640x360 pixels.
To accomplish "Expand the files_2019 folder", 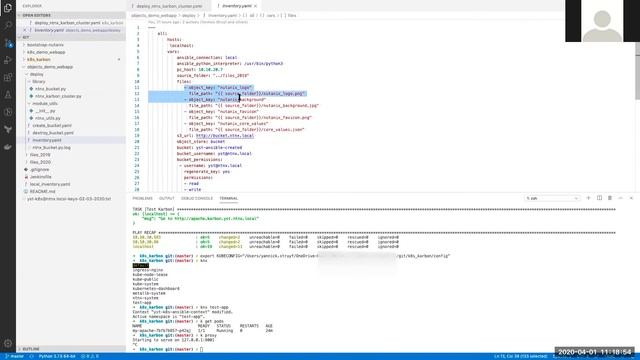I will [40, 155].
